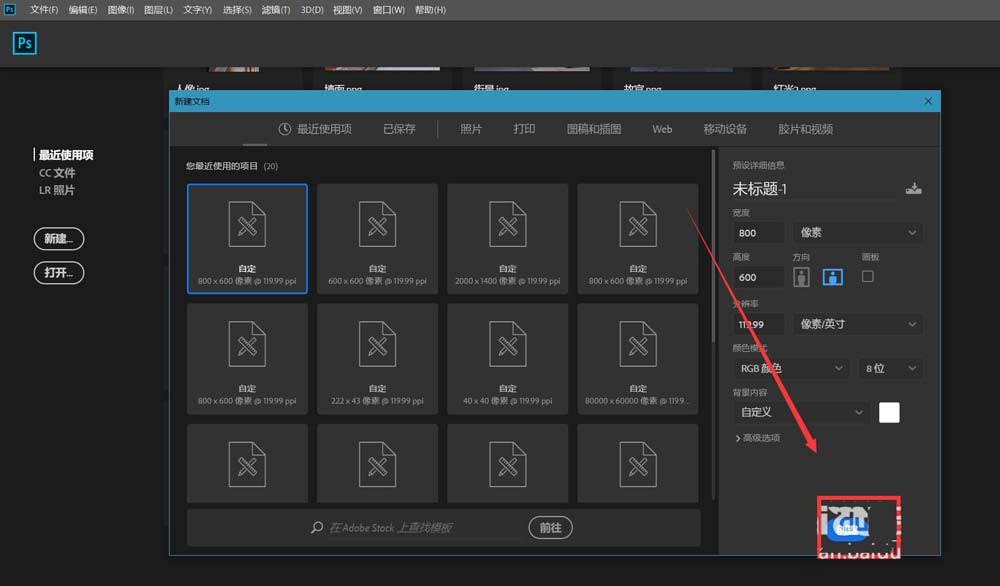Image resolution: width=1000 pixels, height=586 pixels.
Task: Switch to the 打印 tab
Action: 524,129
